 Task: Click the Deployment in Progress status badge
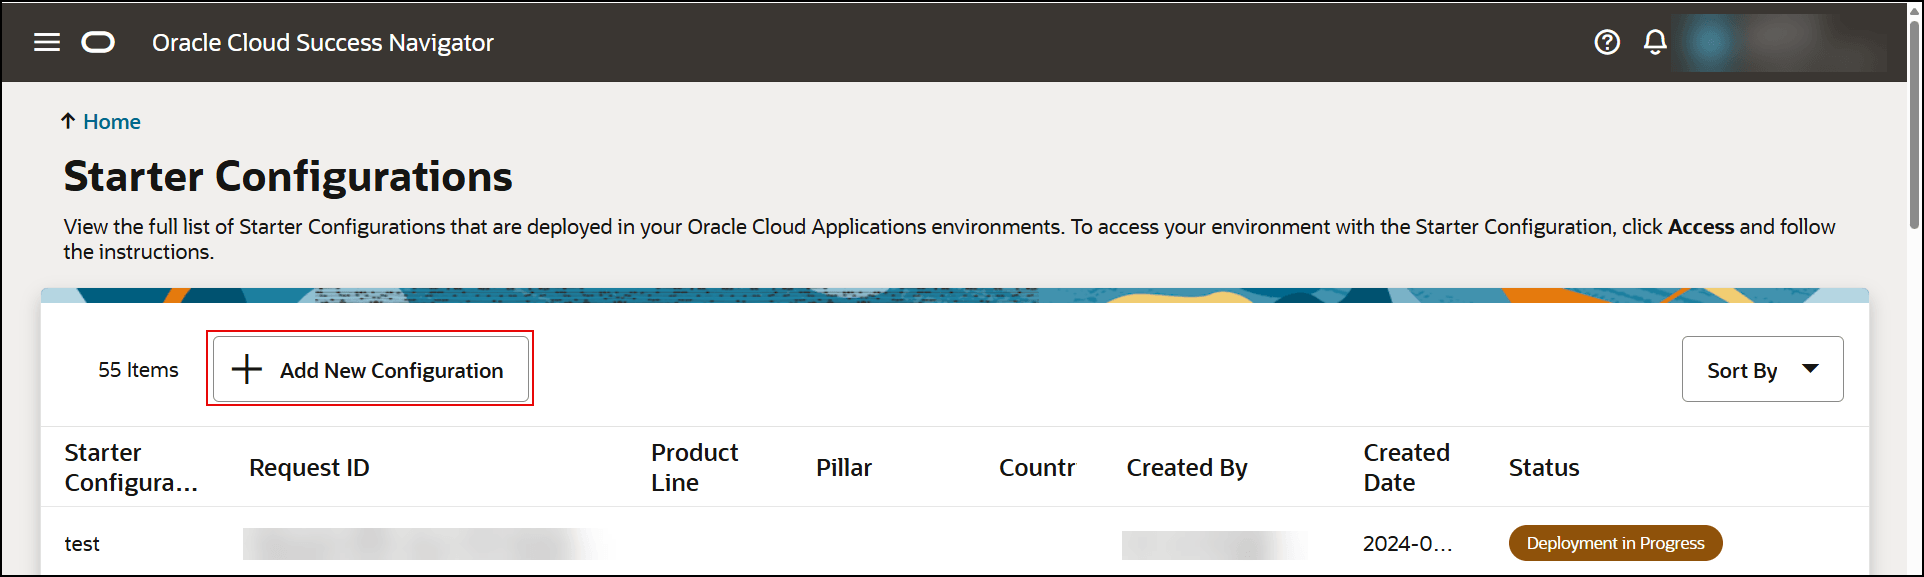pyautogui.click(x=1615, y=543)
